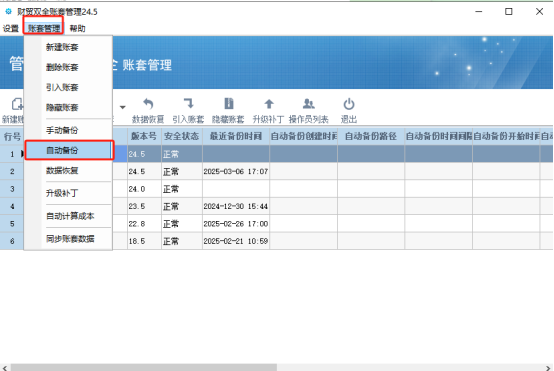The height and width of the screenshot is (371, 554).
Task: Click the 数据恢复 toolbar icon
Action: coord(148,105)
